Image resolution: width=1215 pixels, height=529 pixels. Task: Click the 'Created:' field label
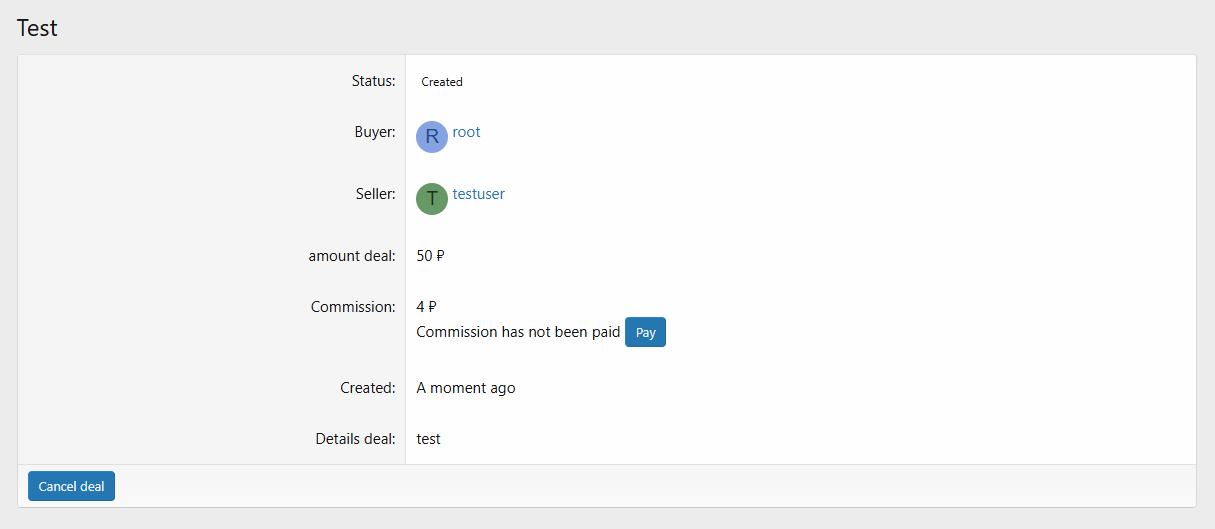[368, 388]
